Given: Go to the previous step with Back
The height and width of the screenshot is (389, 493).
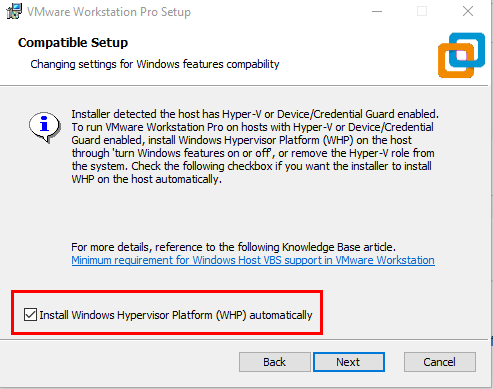Looking at the screenshot, I should pyautogui.click(x=275, y=362).
